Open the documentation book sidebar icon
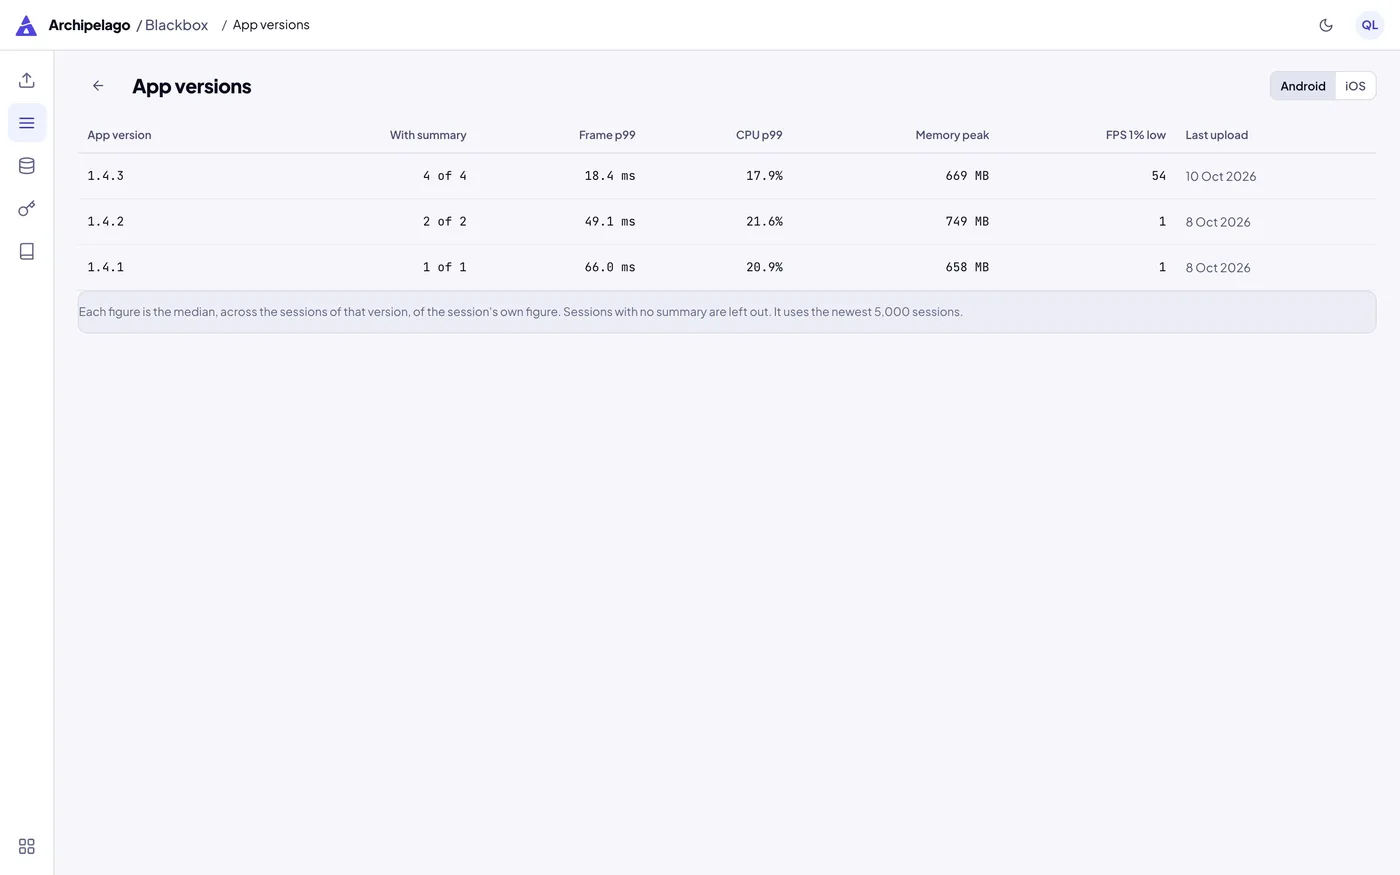This screenshot has width=1400, height=875. click(x=27, y=252)
